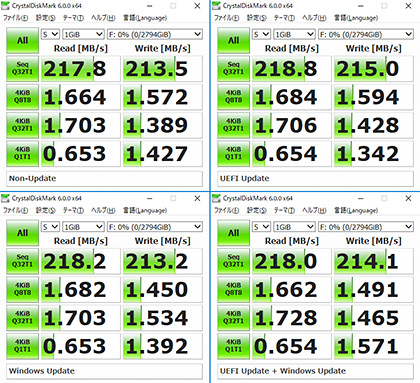The image size is (420, 383).
Task: Click the CrystalDiskMark app icon in Non-Update window
Action: coord(5,6)
